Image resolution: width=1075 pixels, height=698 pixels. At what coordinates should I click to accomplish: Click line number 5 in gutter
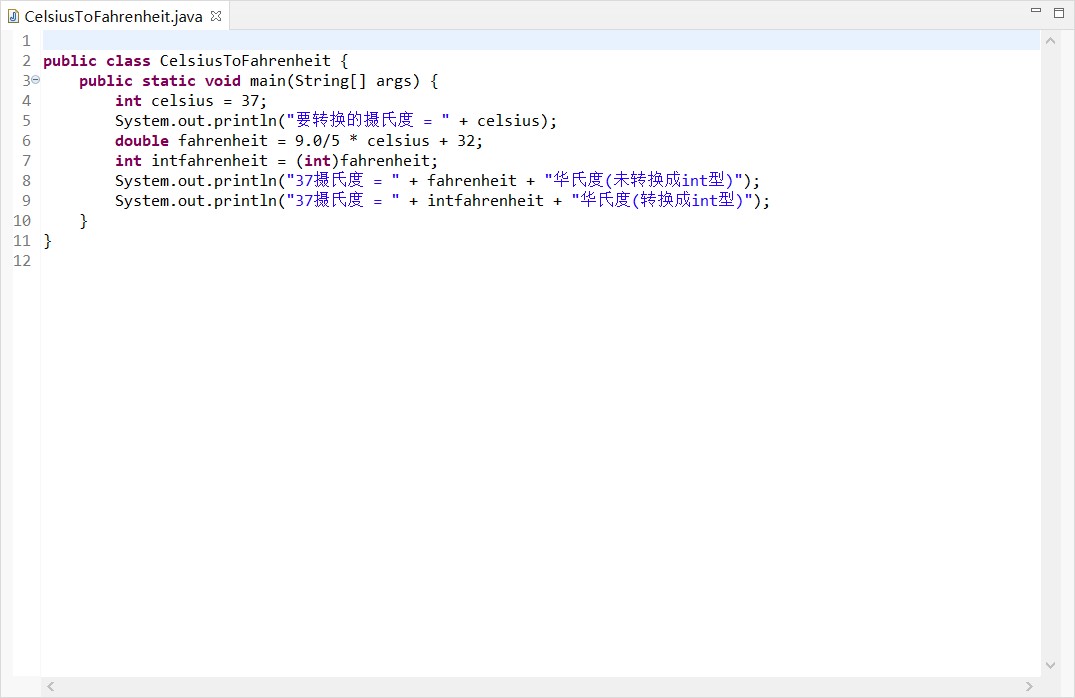(x=26, y=121)
